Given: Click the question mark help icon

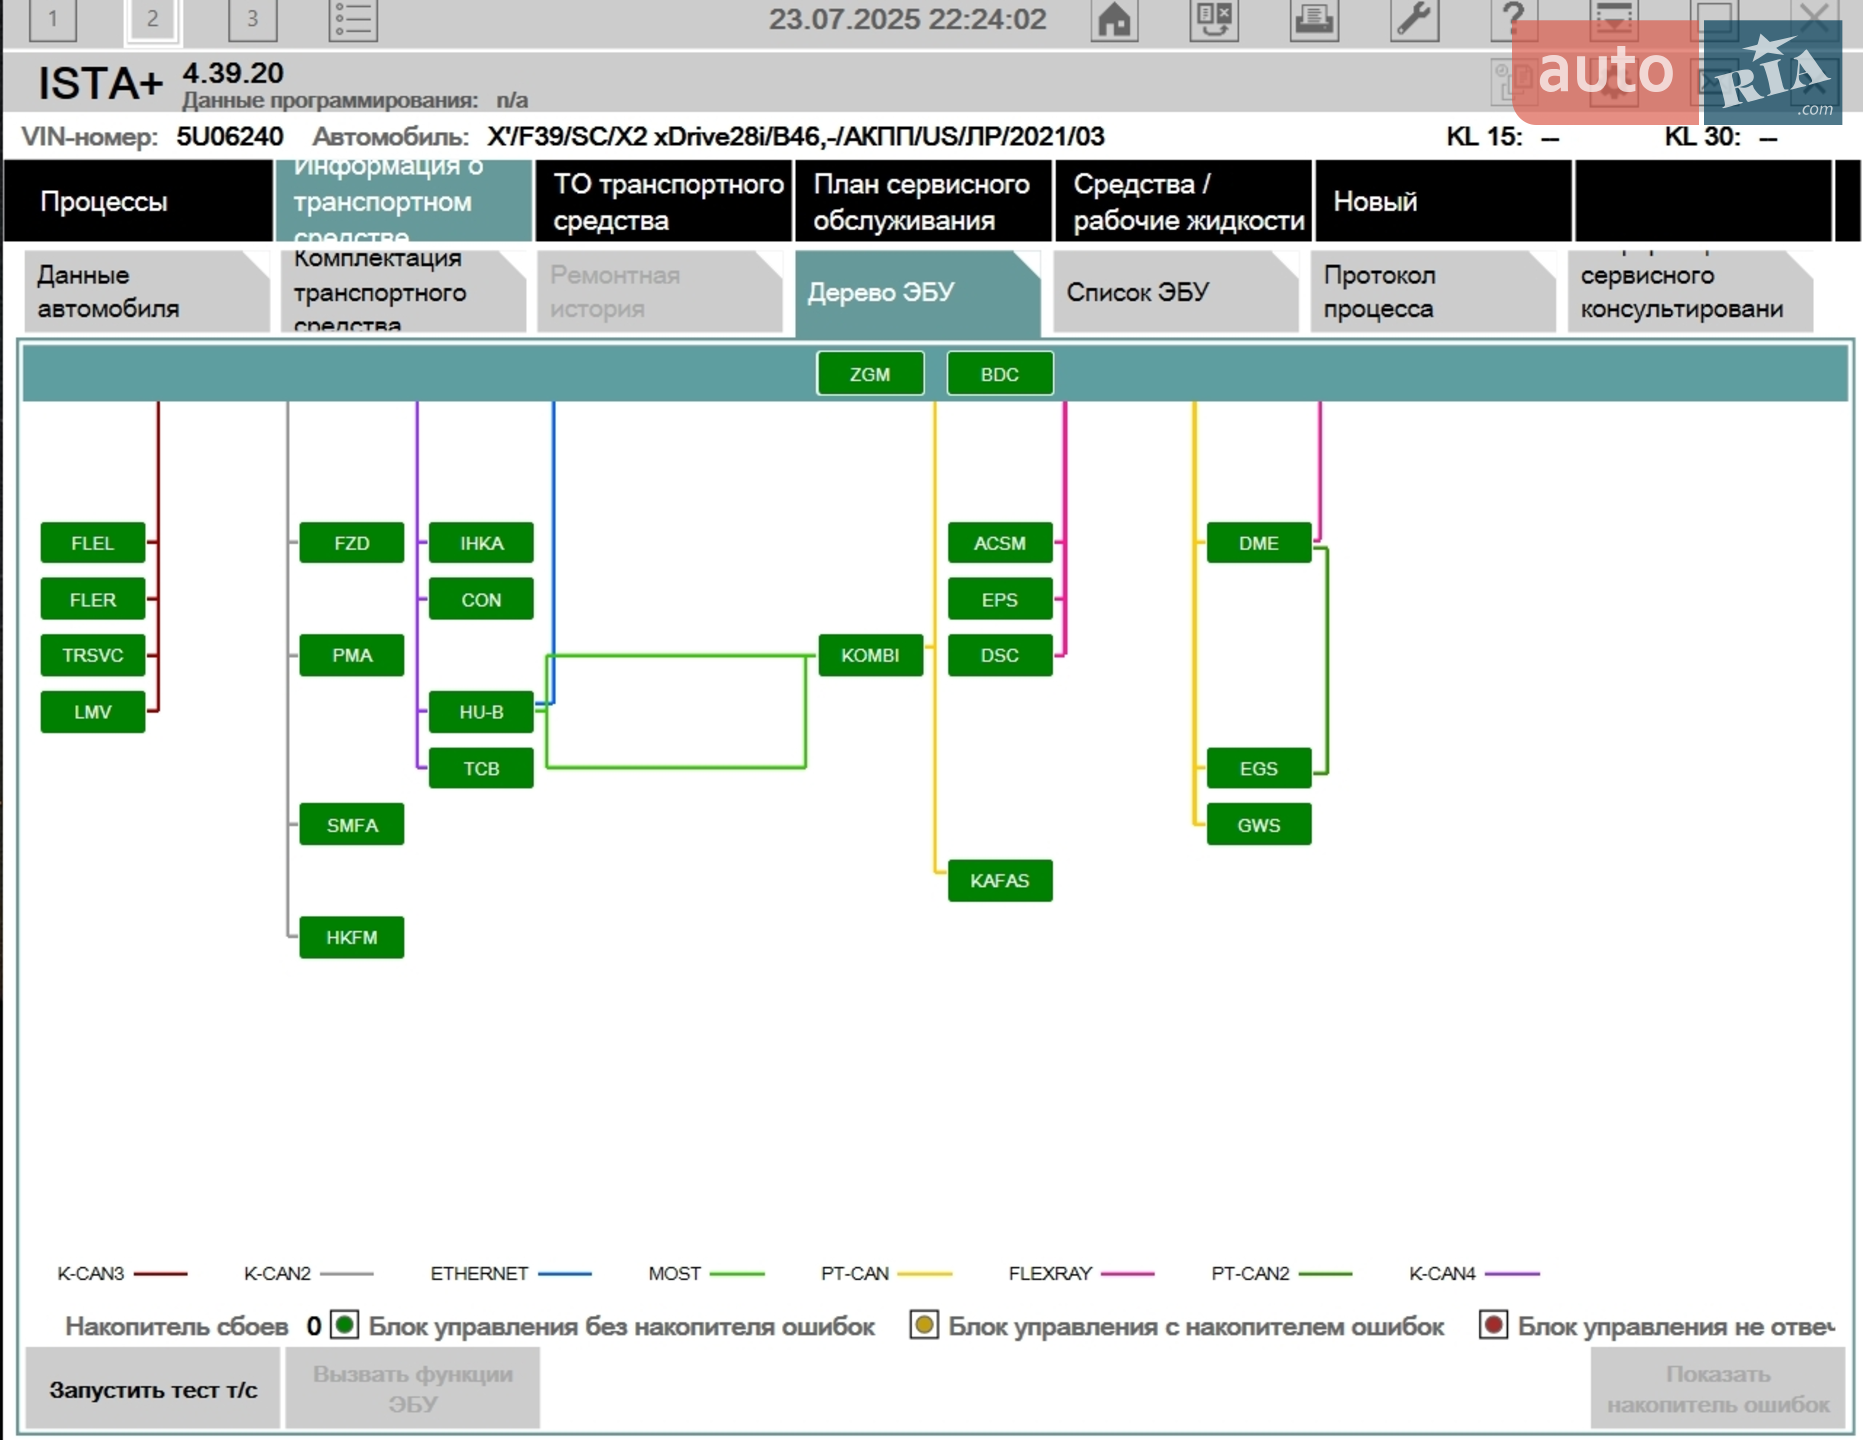Looking at the screenshot, I should tap(1513, 19).
